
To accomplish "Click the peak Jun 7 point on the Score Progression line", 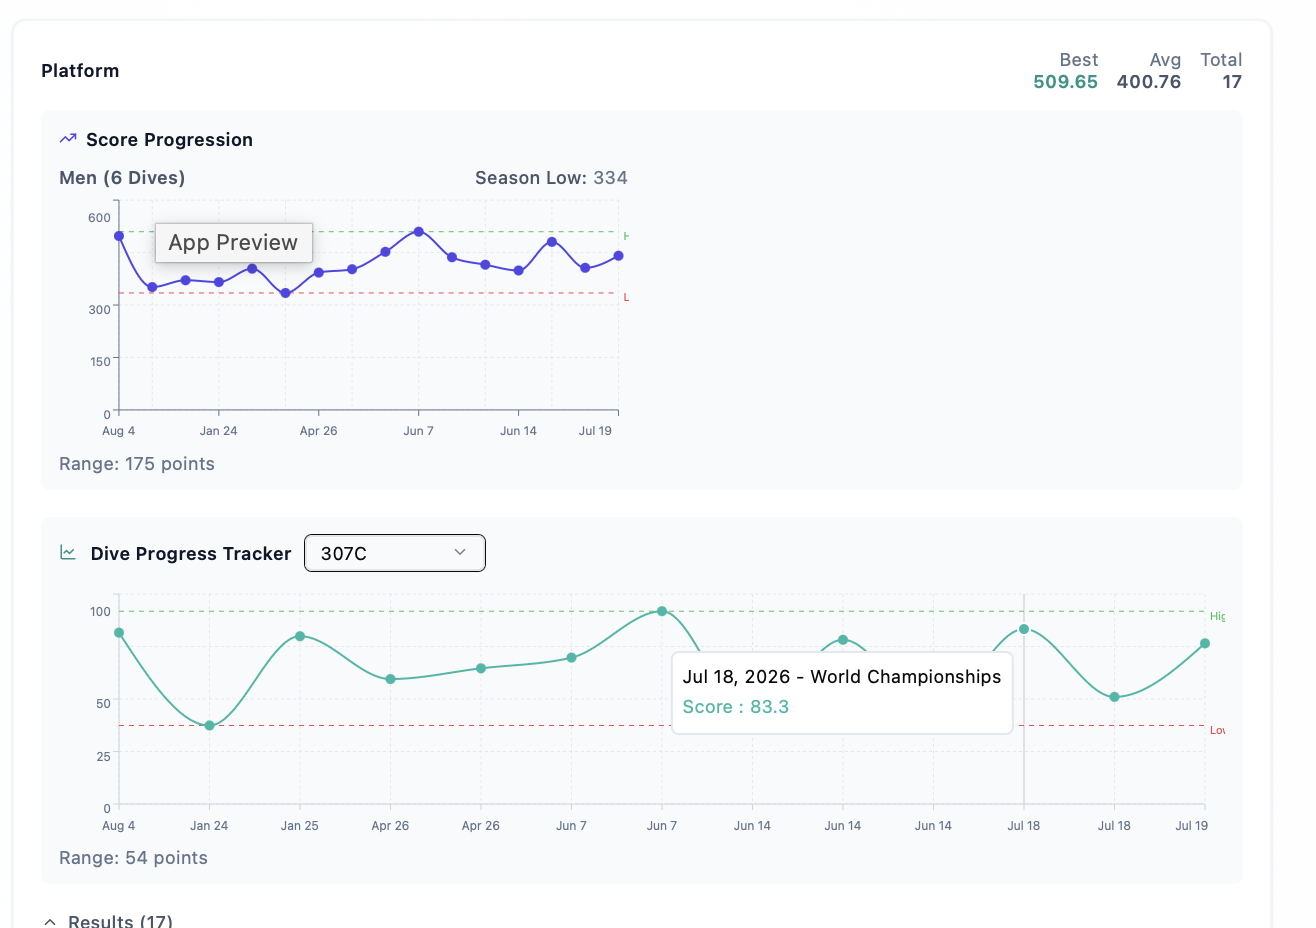I will point(419,231).
